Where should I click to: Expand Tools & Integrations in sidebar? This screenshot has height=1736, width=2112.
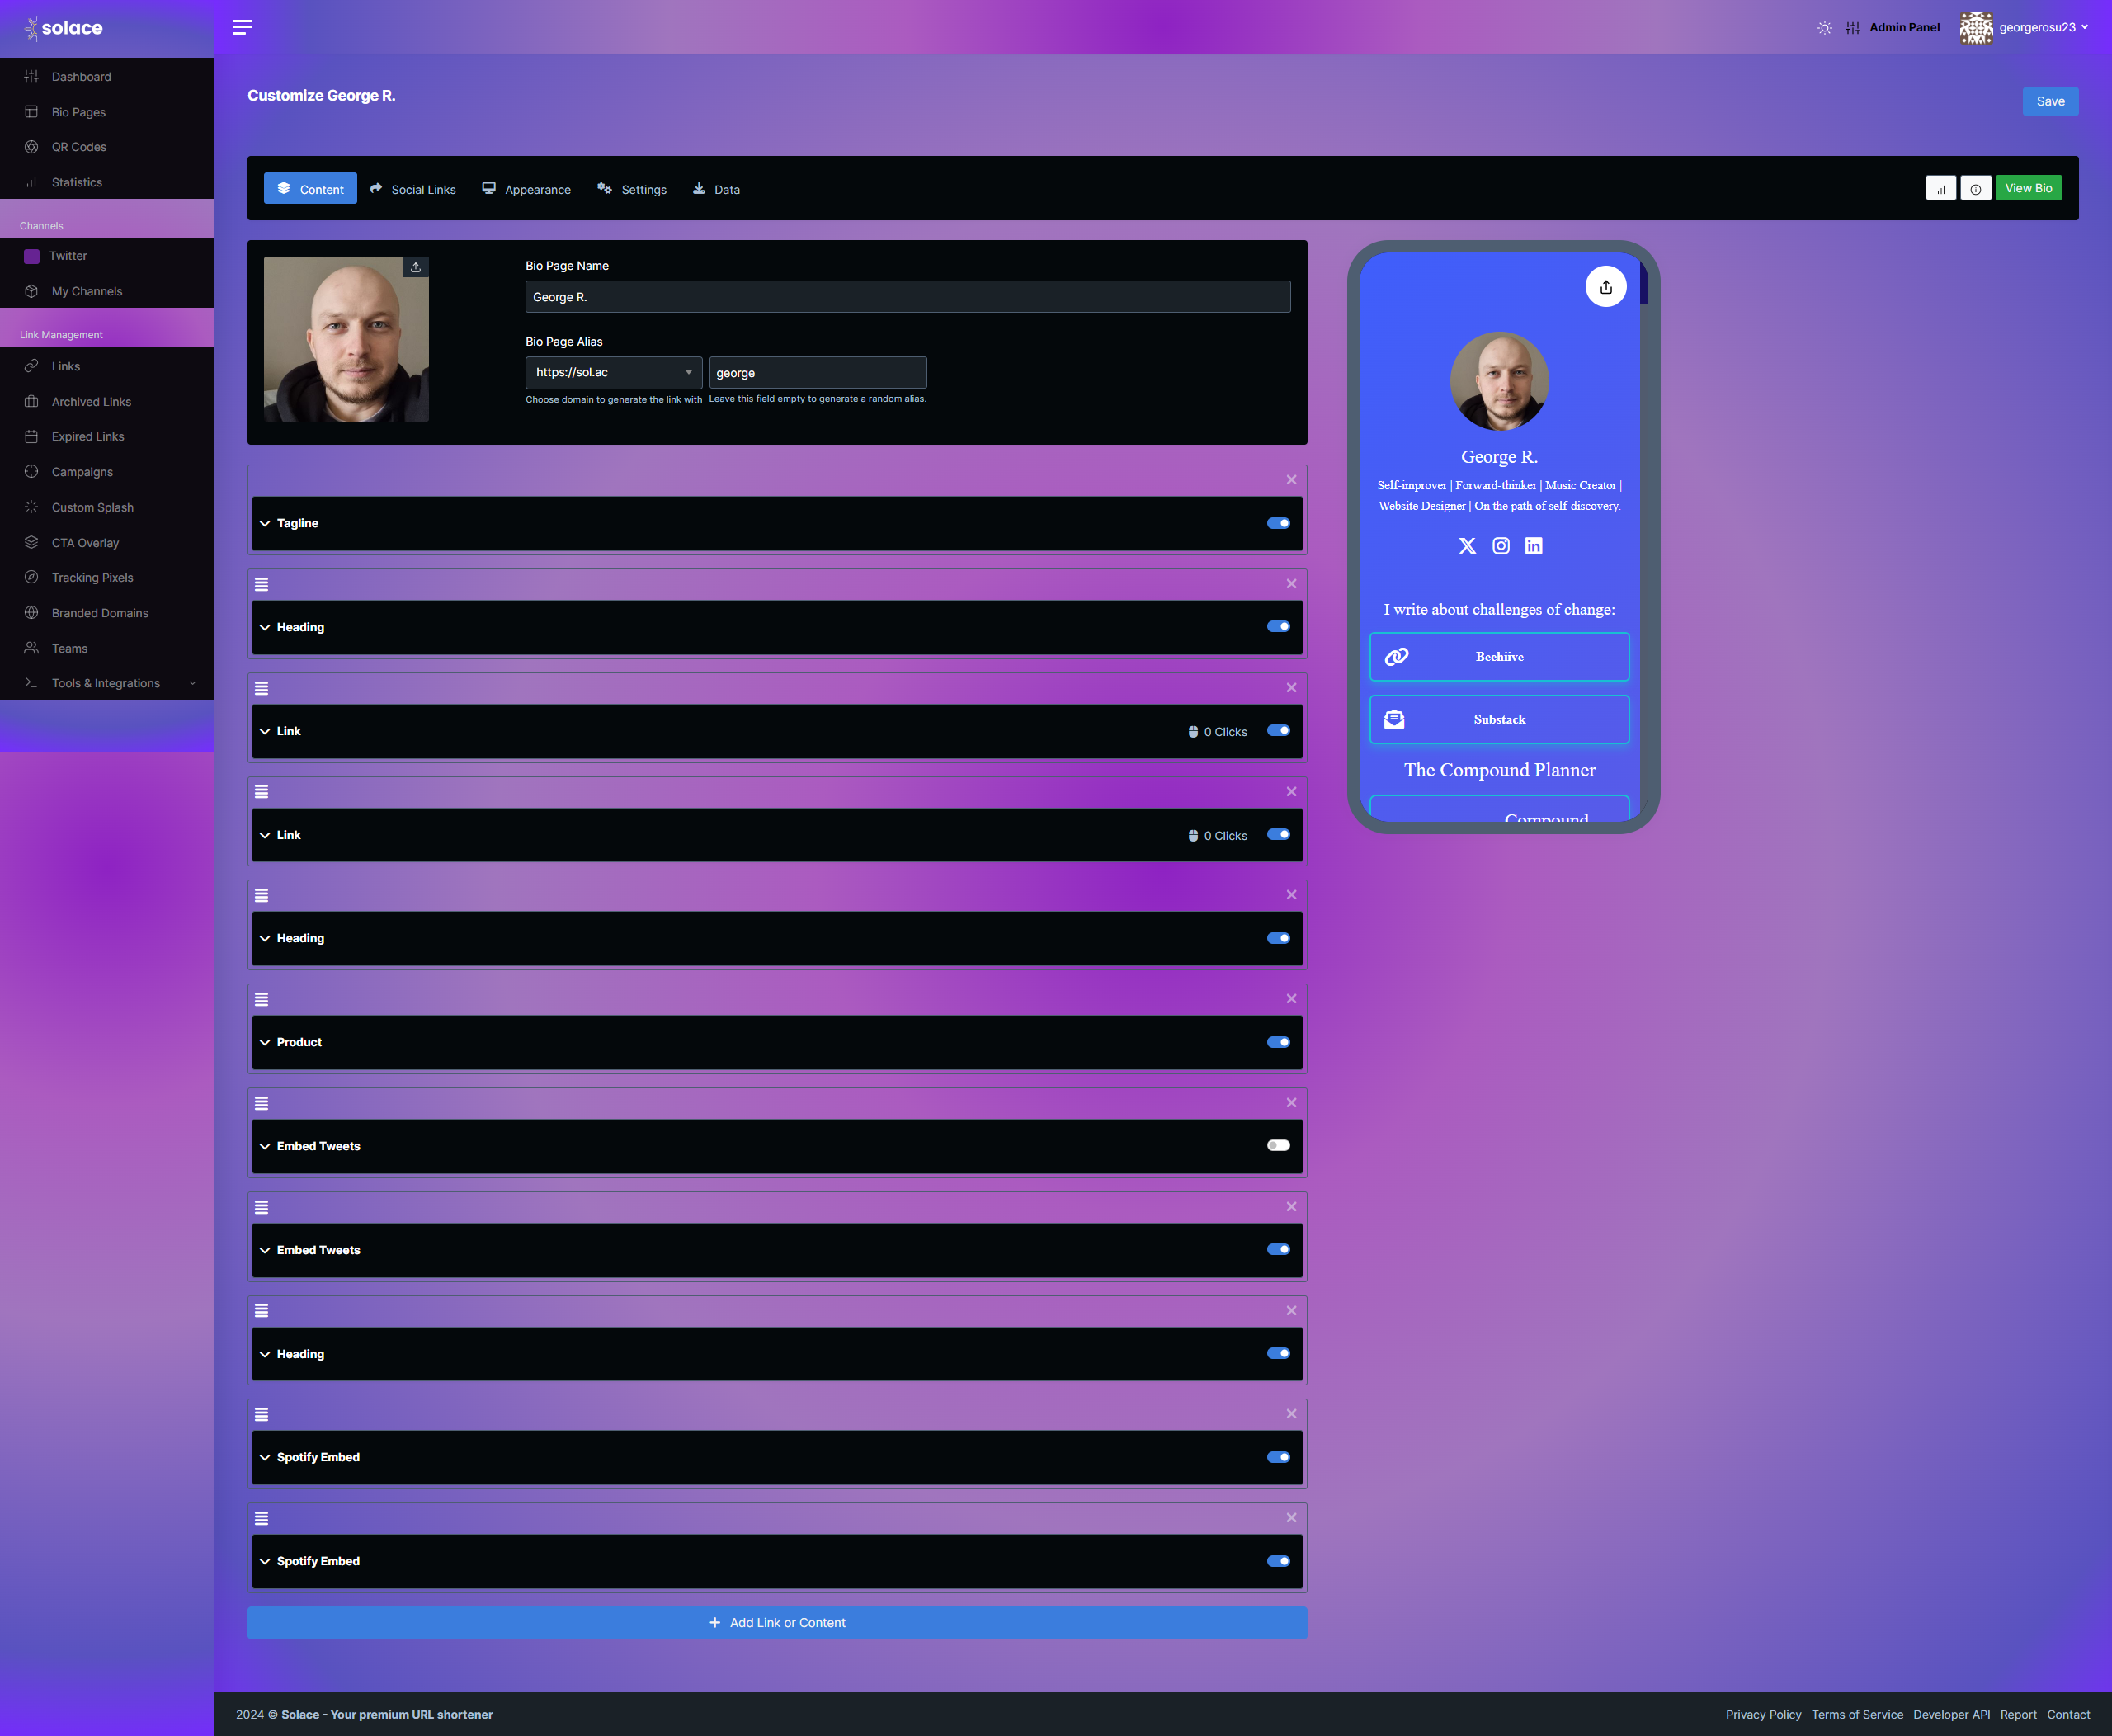(x=107, y=684)
